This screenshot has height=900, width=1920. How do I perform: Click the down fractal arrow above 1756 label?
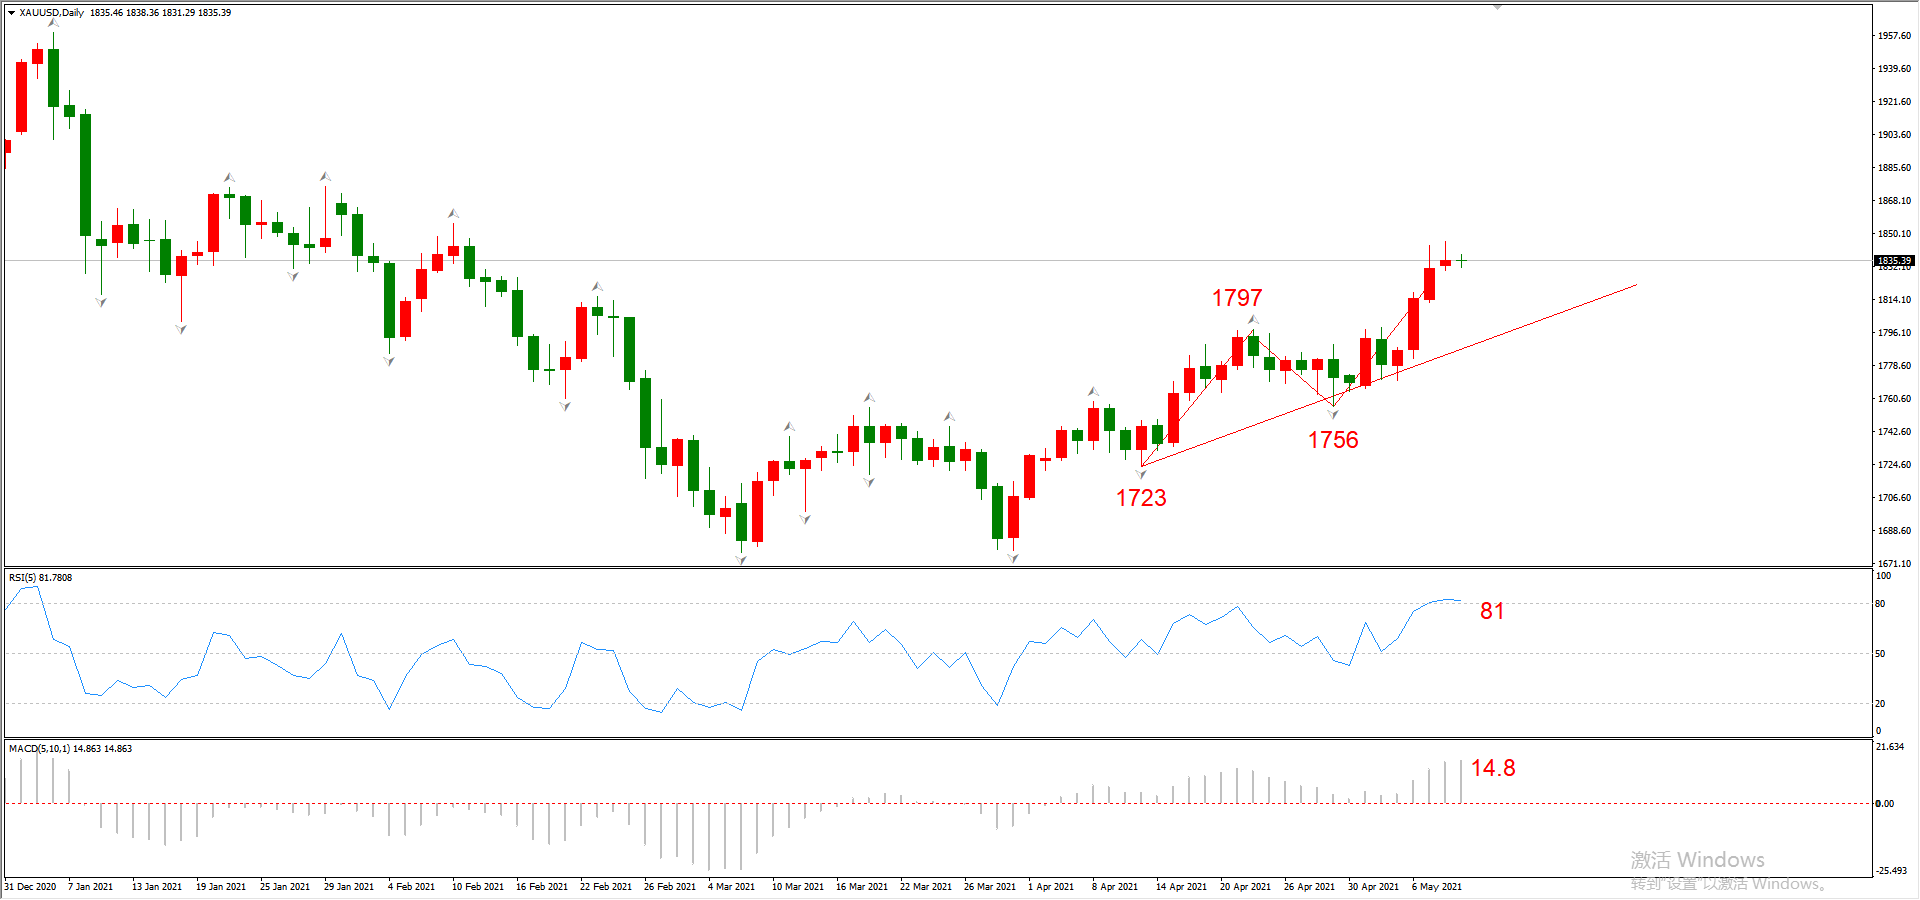(x=1333, y=413)
